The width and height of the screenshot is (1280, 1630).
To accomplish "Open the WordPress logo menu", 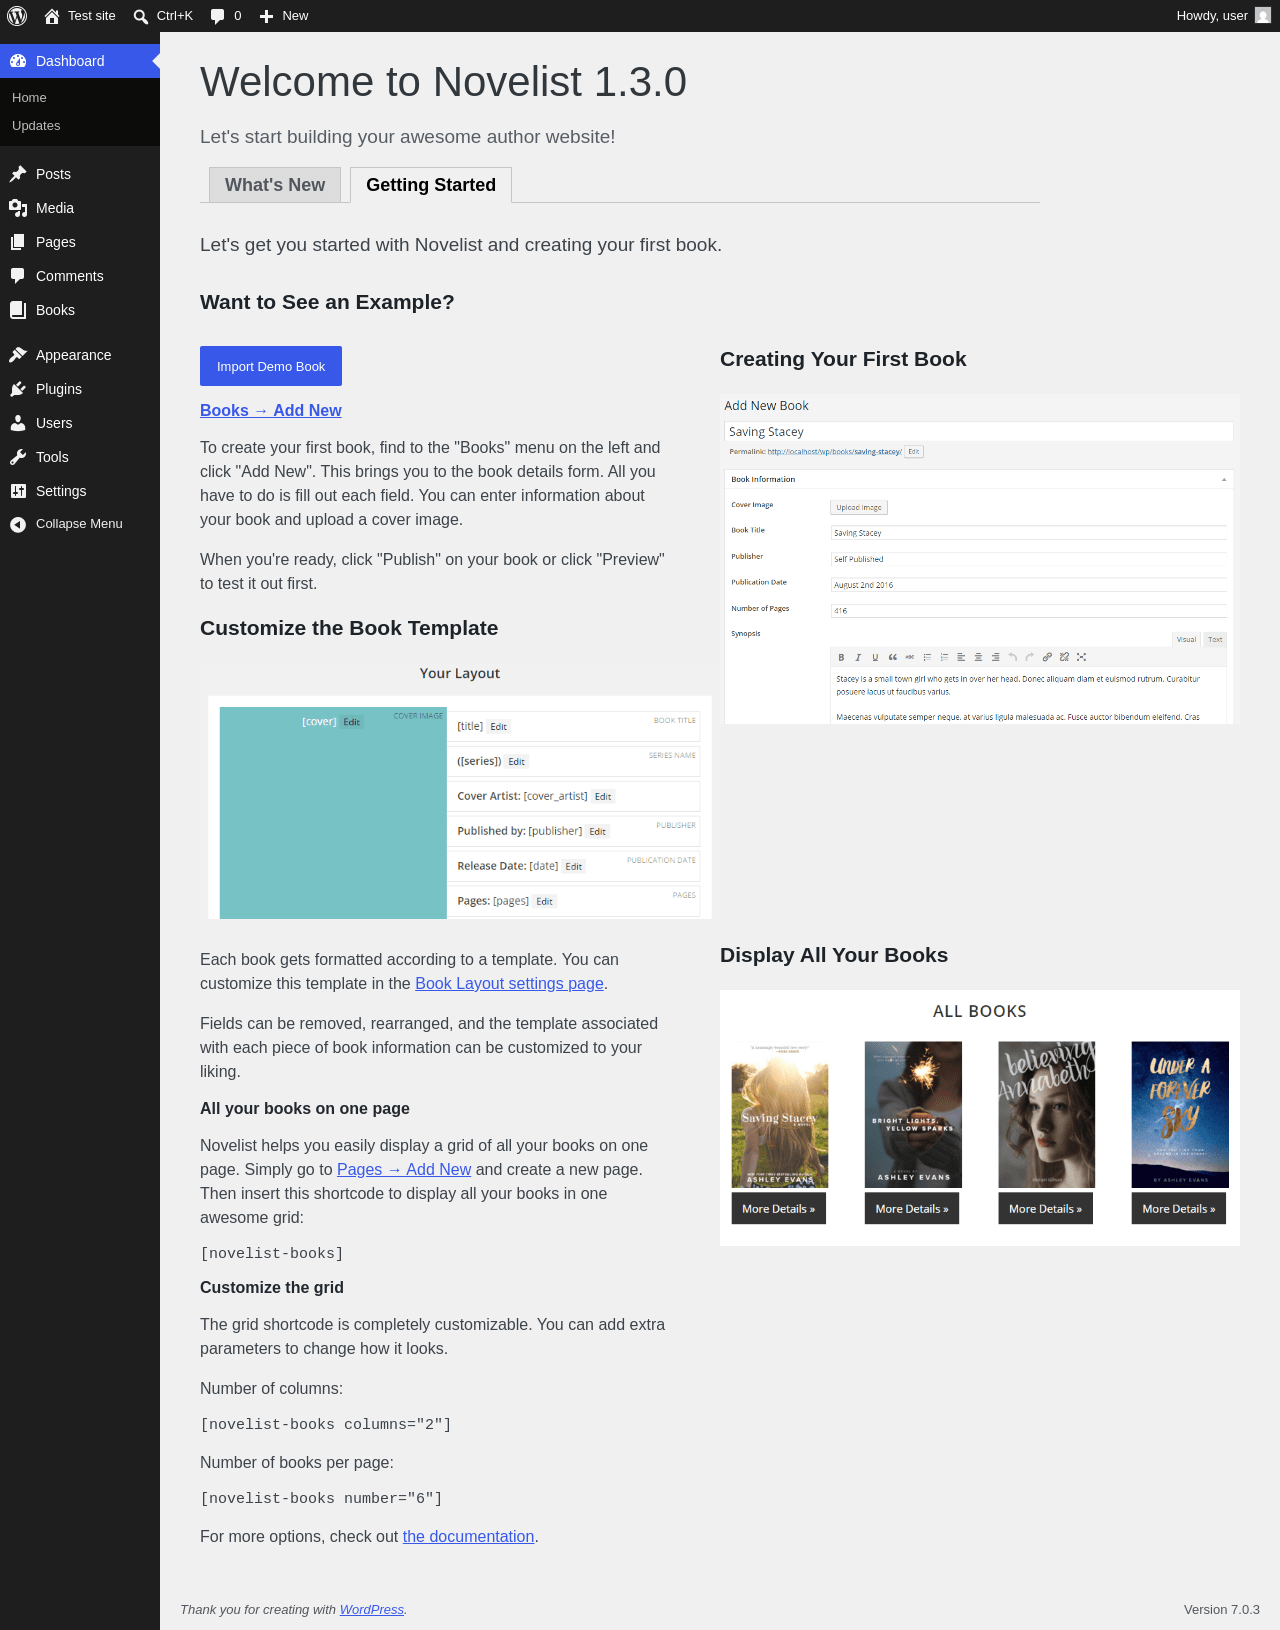I will coord(17,16).
